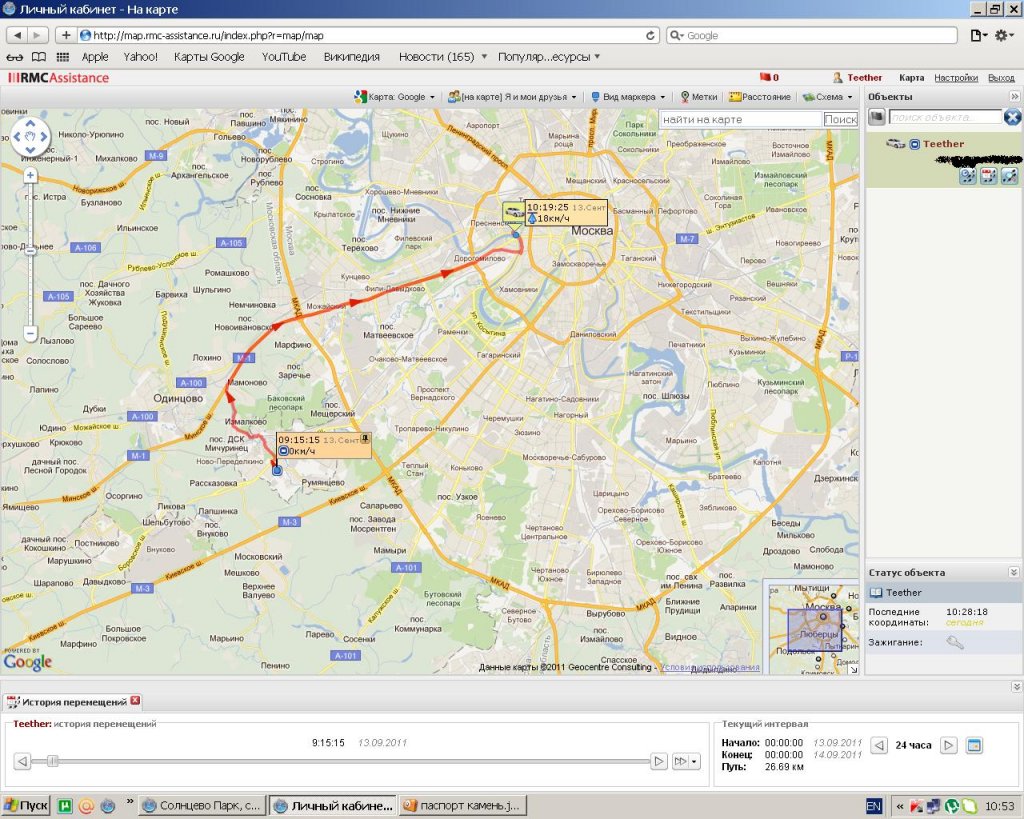Select the История перемещений tab
The width and height of the screenshot is (1024, 819).
pyautogui.click(x=74, y=702)
